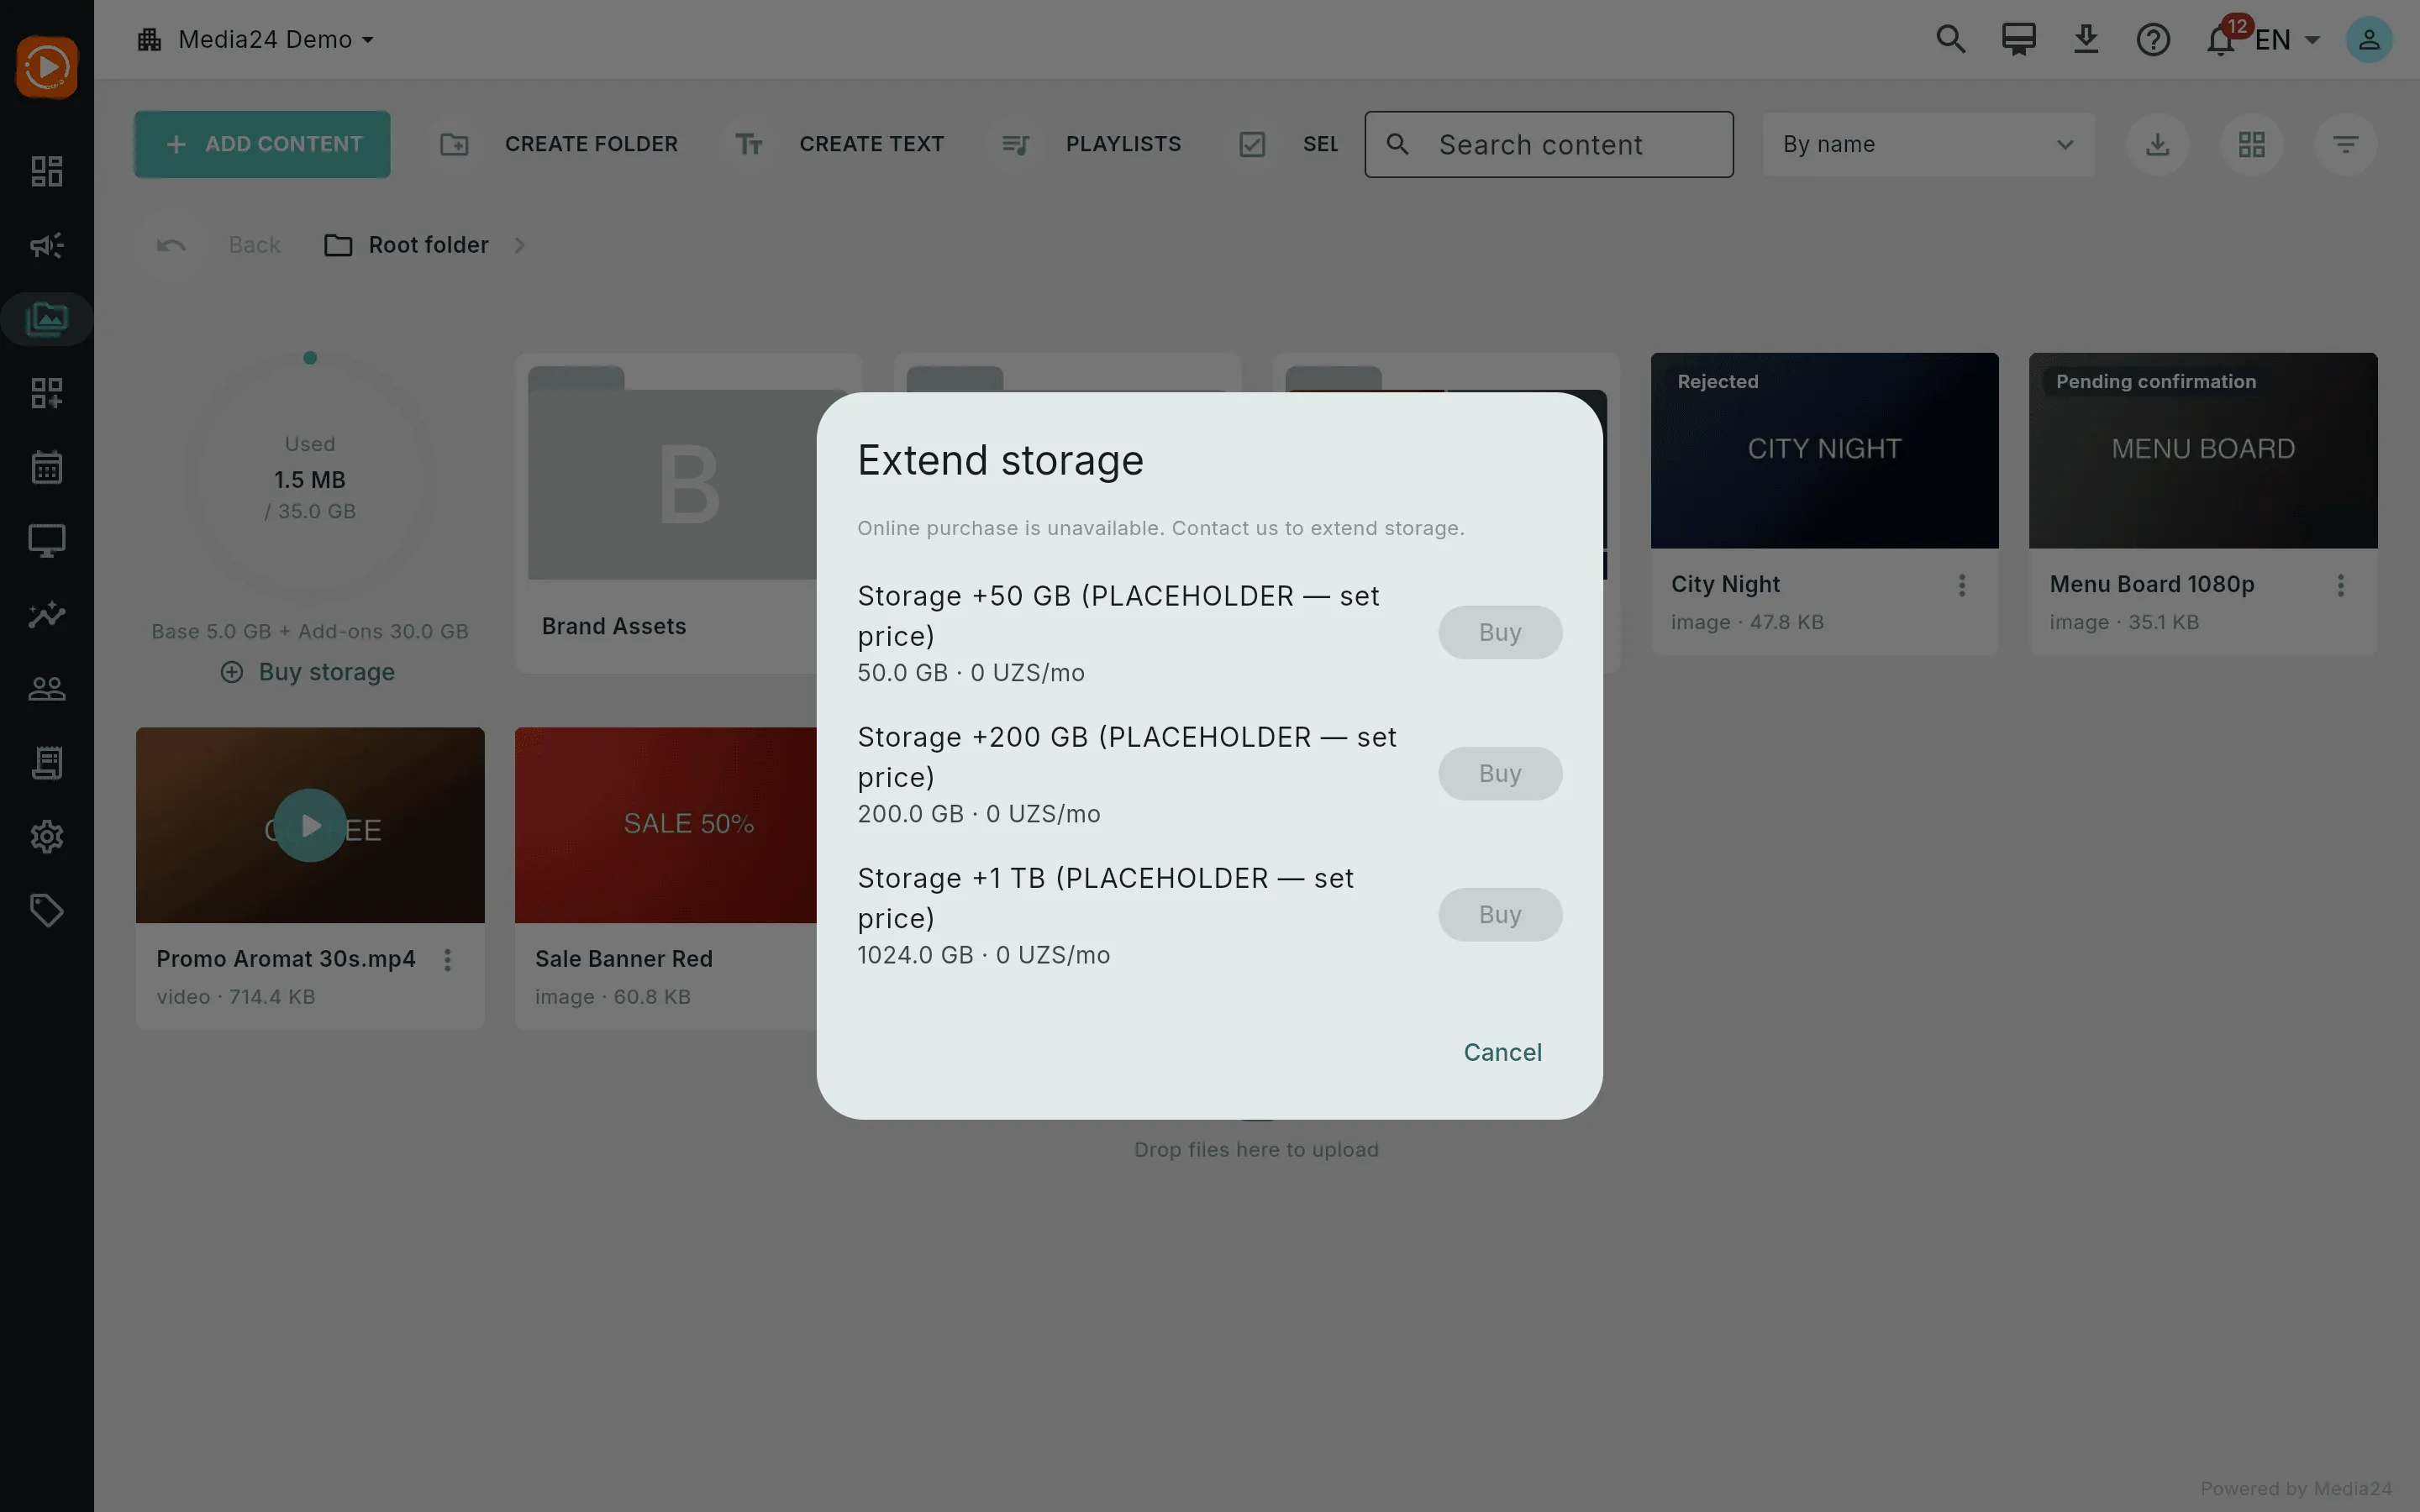The width and height of the screenshot is (2420, 1512).
Task: Expand the Media24 Demo organization dropdown
Action: 256,39
